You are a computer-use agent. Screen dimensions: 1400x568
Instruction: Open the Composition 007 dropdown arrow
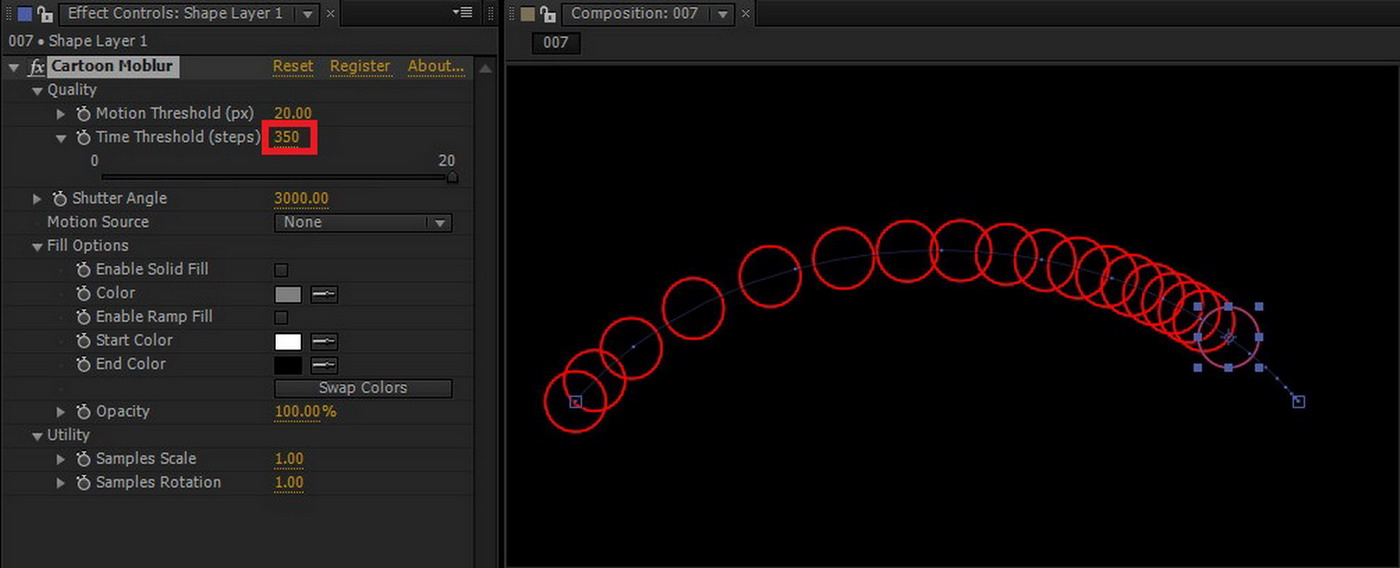pos(721,14)
